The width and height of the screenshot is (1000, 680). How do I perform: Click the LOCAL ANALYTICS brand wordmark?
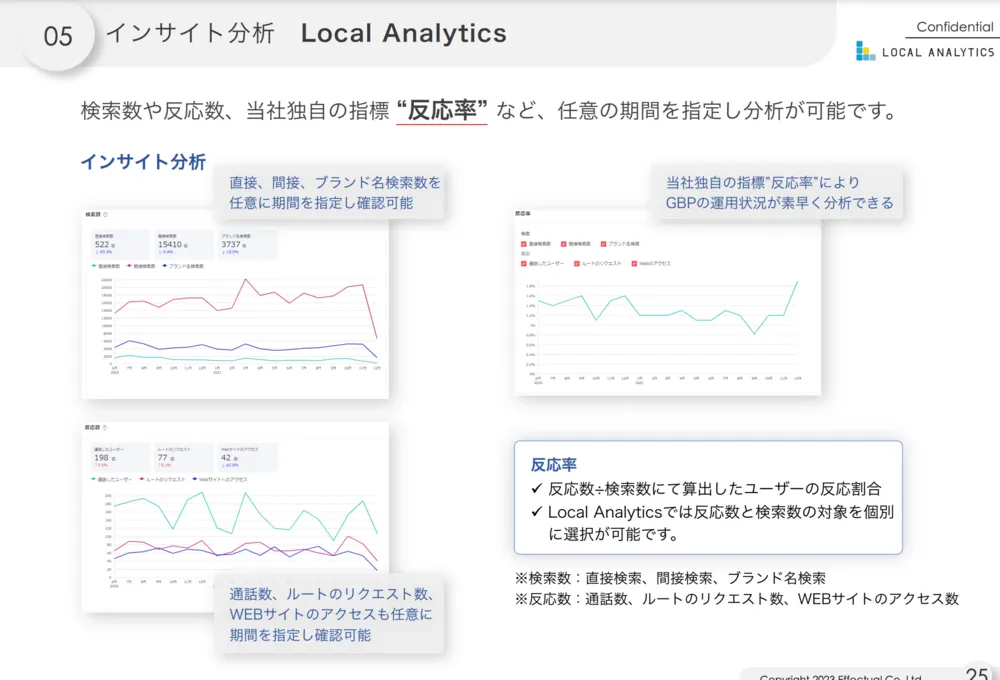(938, 52)
